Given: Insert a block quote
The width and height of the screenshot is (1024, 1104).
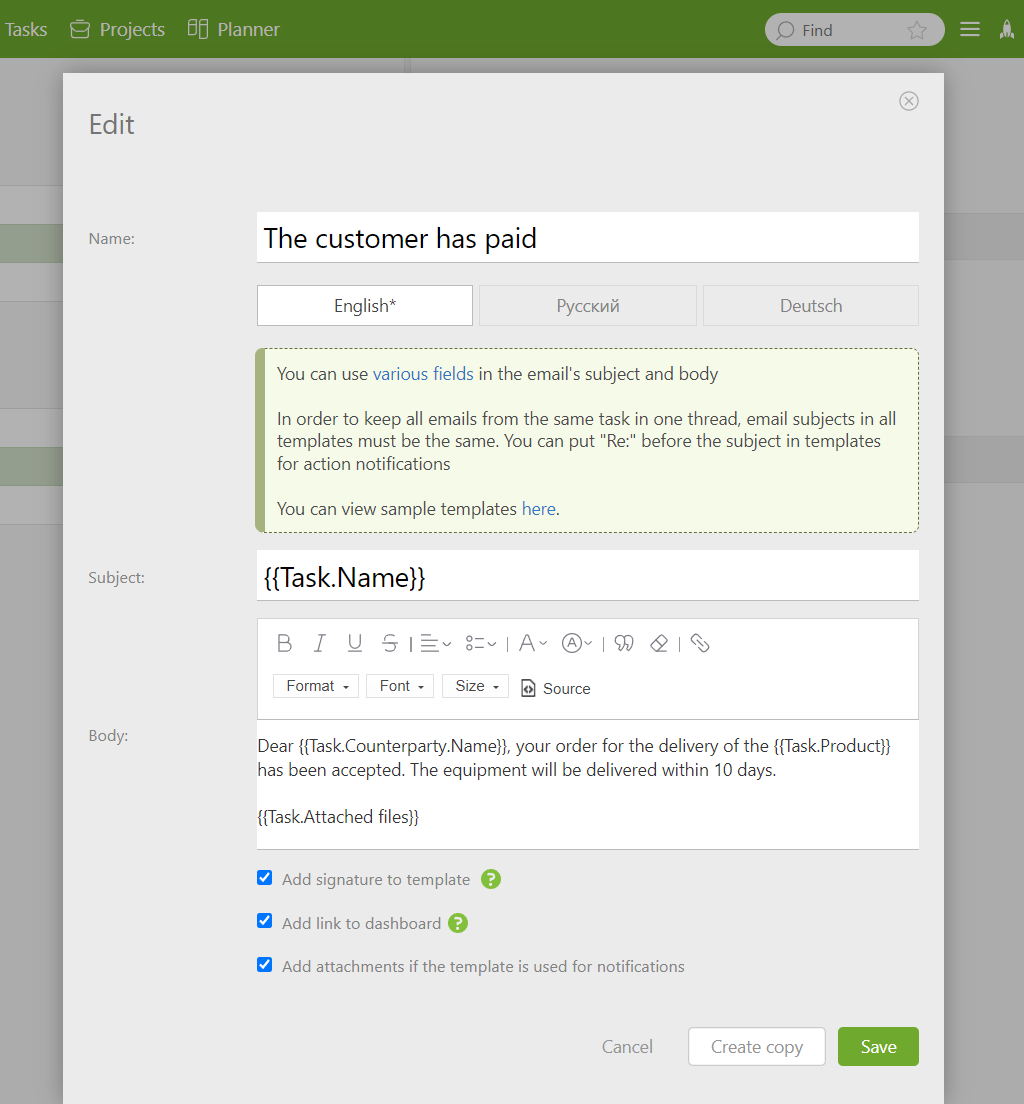Looking at the screenshot, I should (x=624, y=644).
